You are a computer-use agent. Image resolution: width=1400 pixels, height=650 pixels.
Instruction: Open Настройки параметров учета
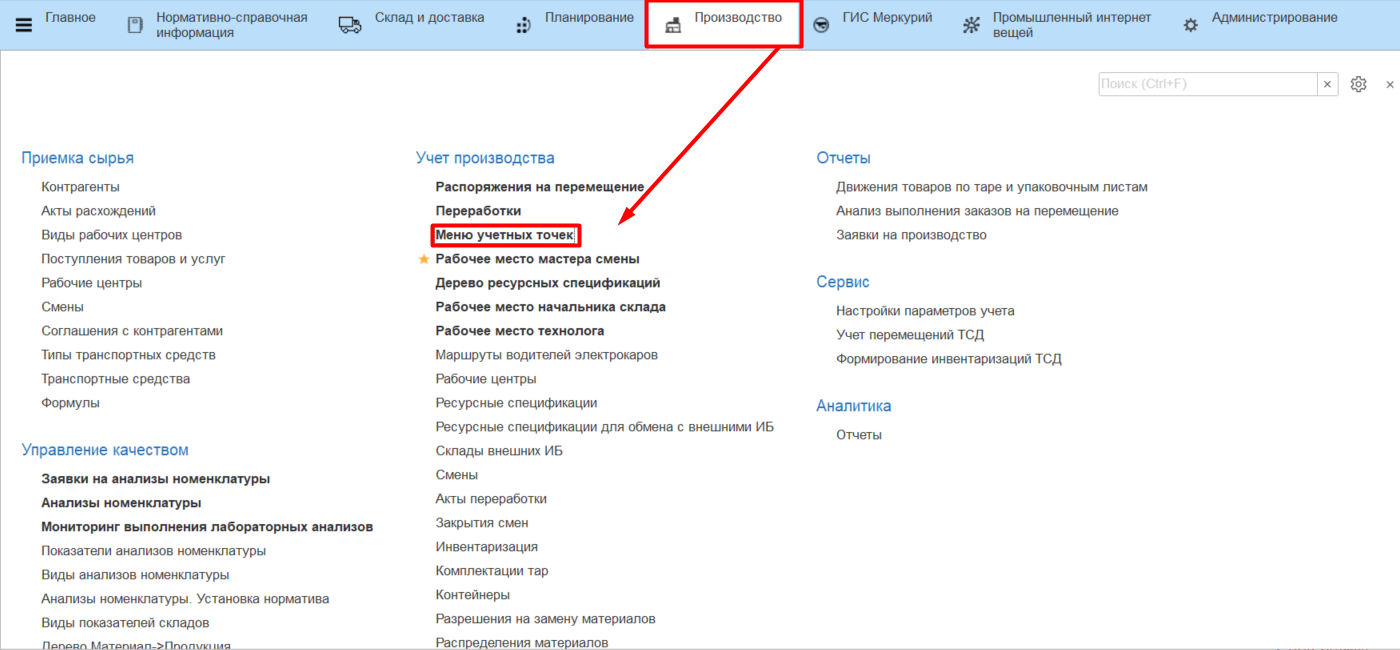tap(925, 311)
